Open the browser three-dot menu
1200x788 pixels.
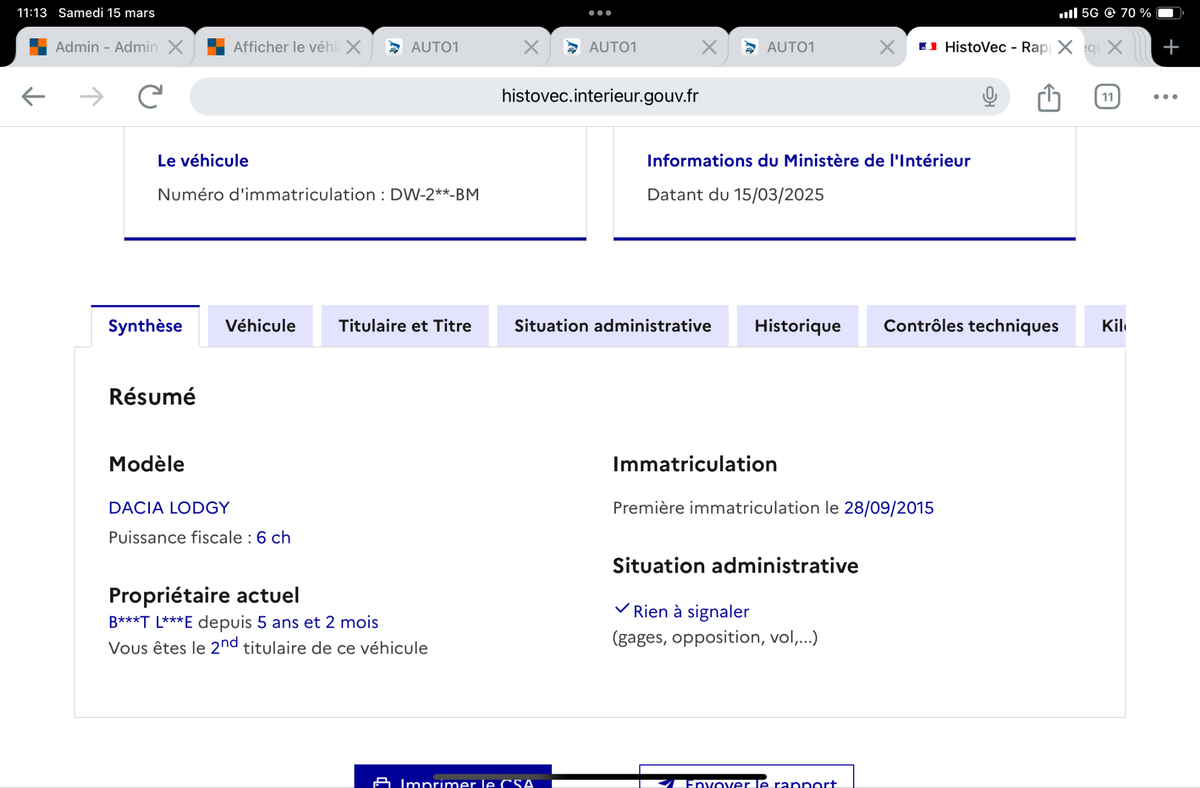click(x=1165, y=97)
